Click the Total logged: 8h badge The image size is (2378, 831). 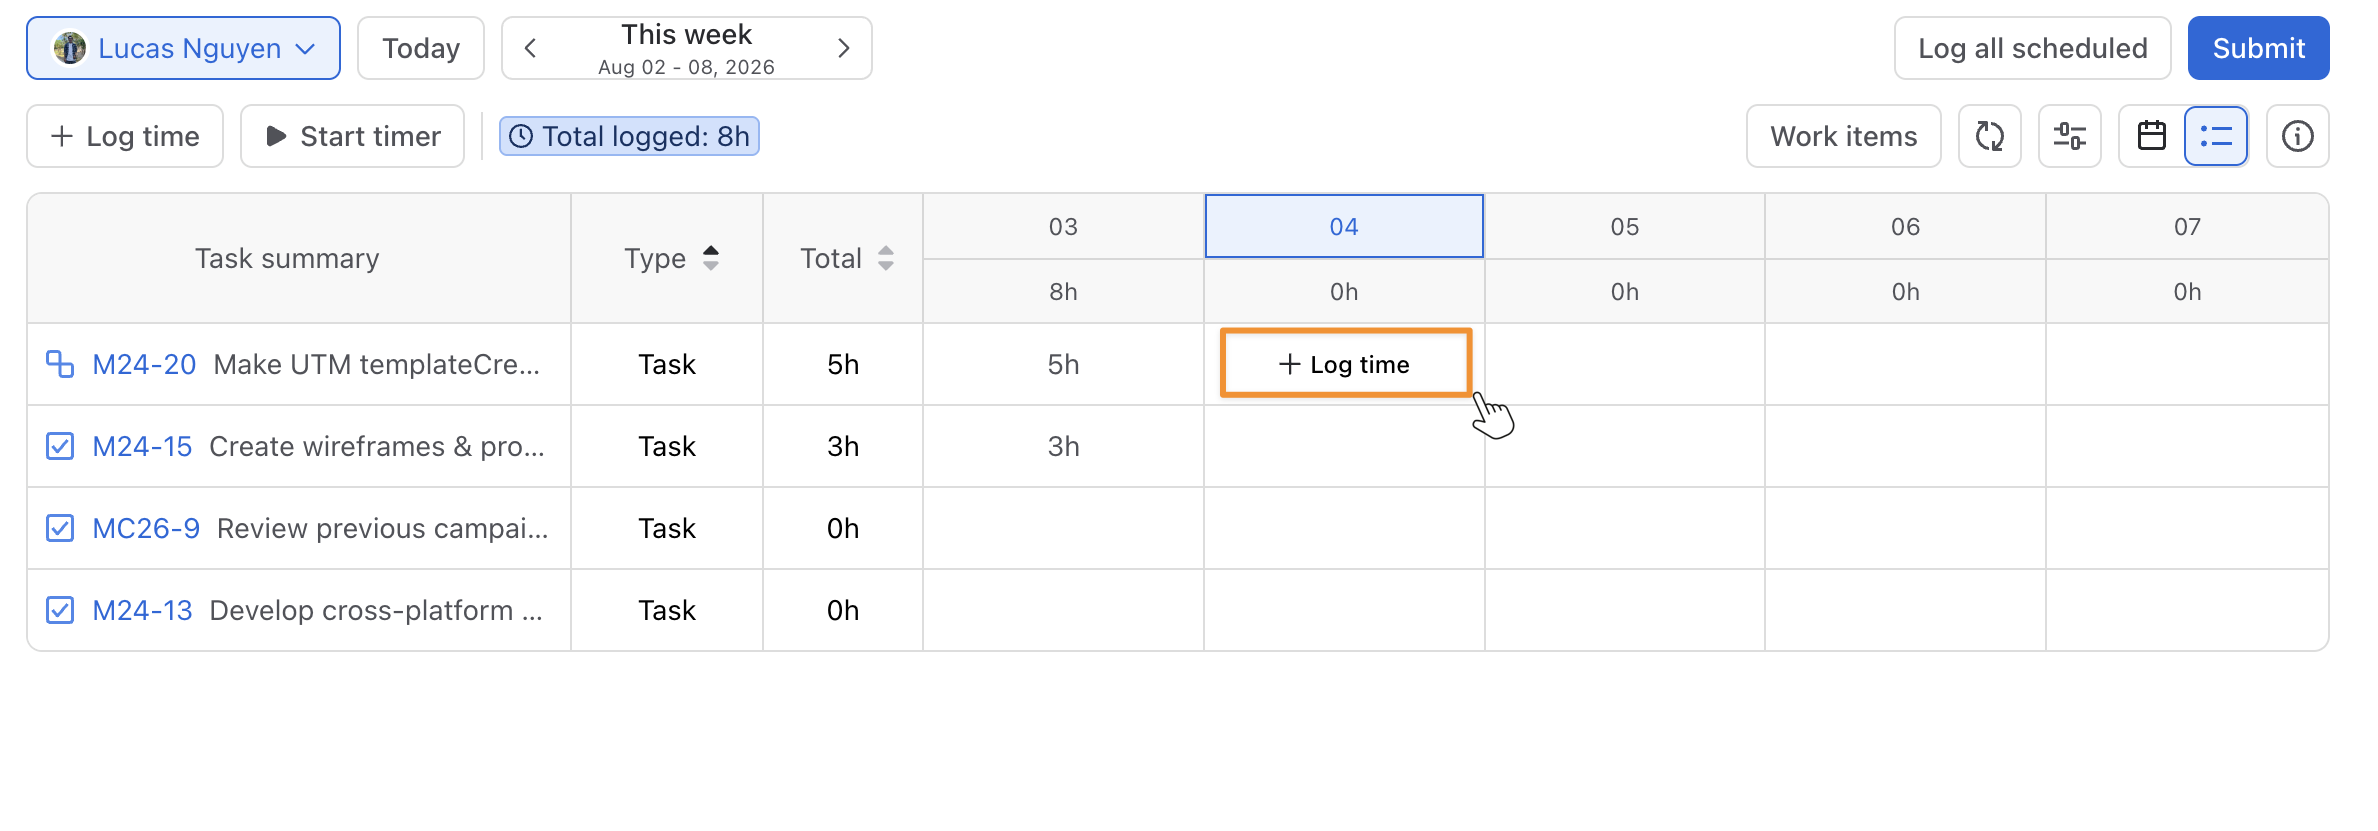(629, 136)
